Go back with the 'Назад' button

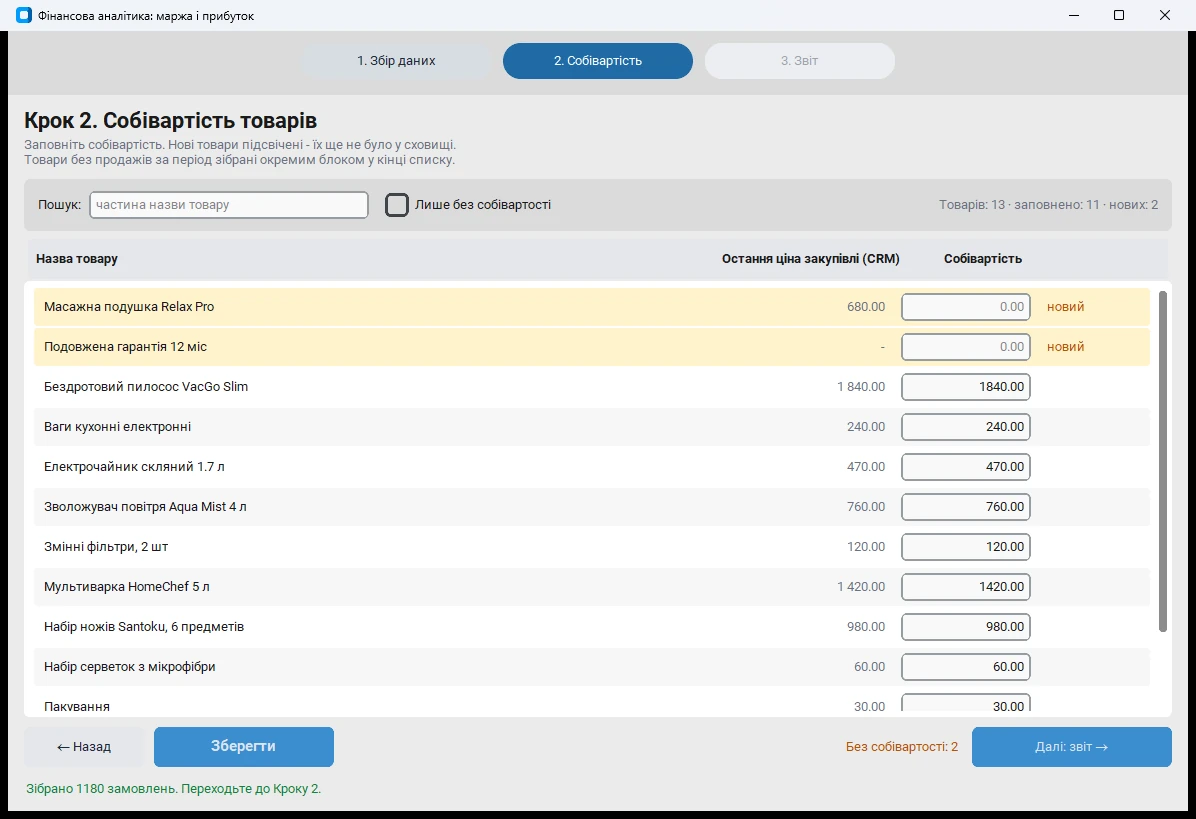point(84,747)
